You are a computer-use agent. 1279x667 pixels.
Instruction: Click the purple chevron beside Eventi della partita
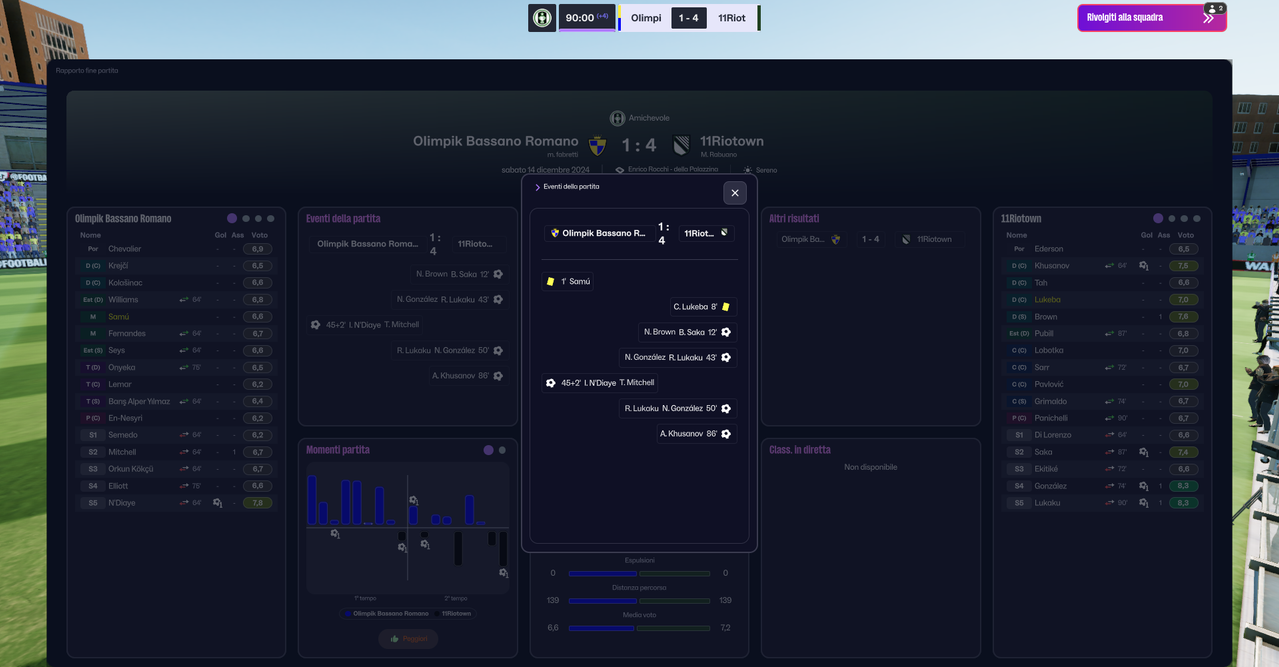(538, 187)
